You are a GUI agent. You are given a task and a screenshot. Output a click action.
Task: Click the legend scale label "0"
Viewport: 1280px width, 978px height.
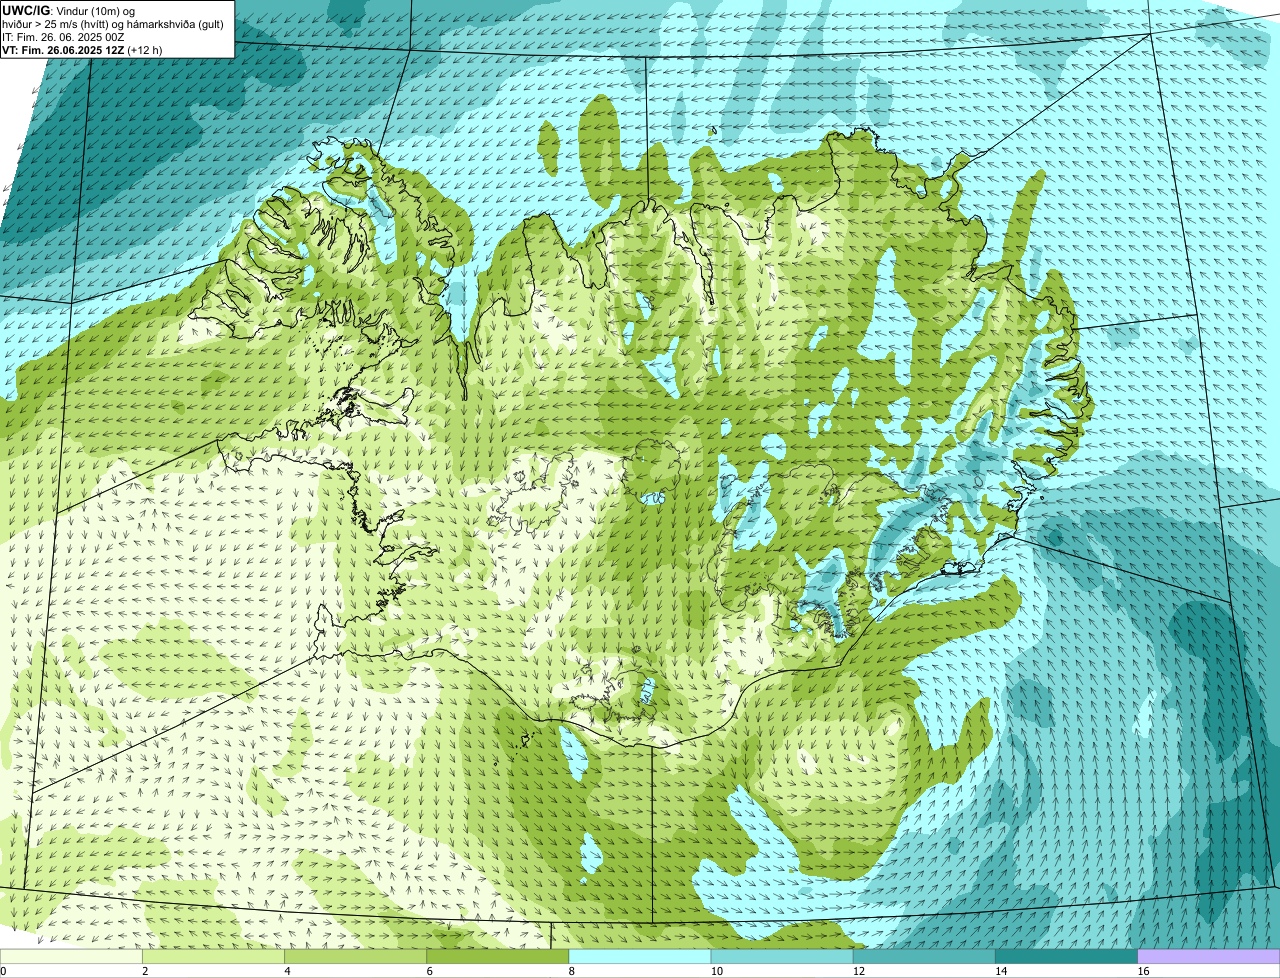[3, 971]
